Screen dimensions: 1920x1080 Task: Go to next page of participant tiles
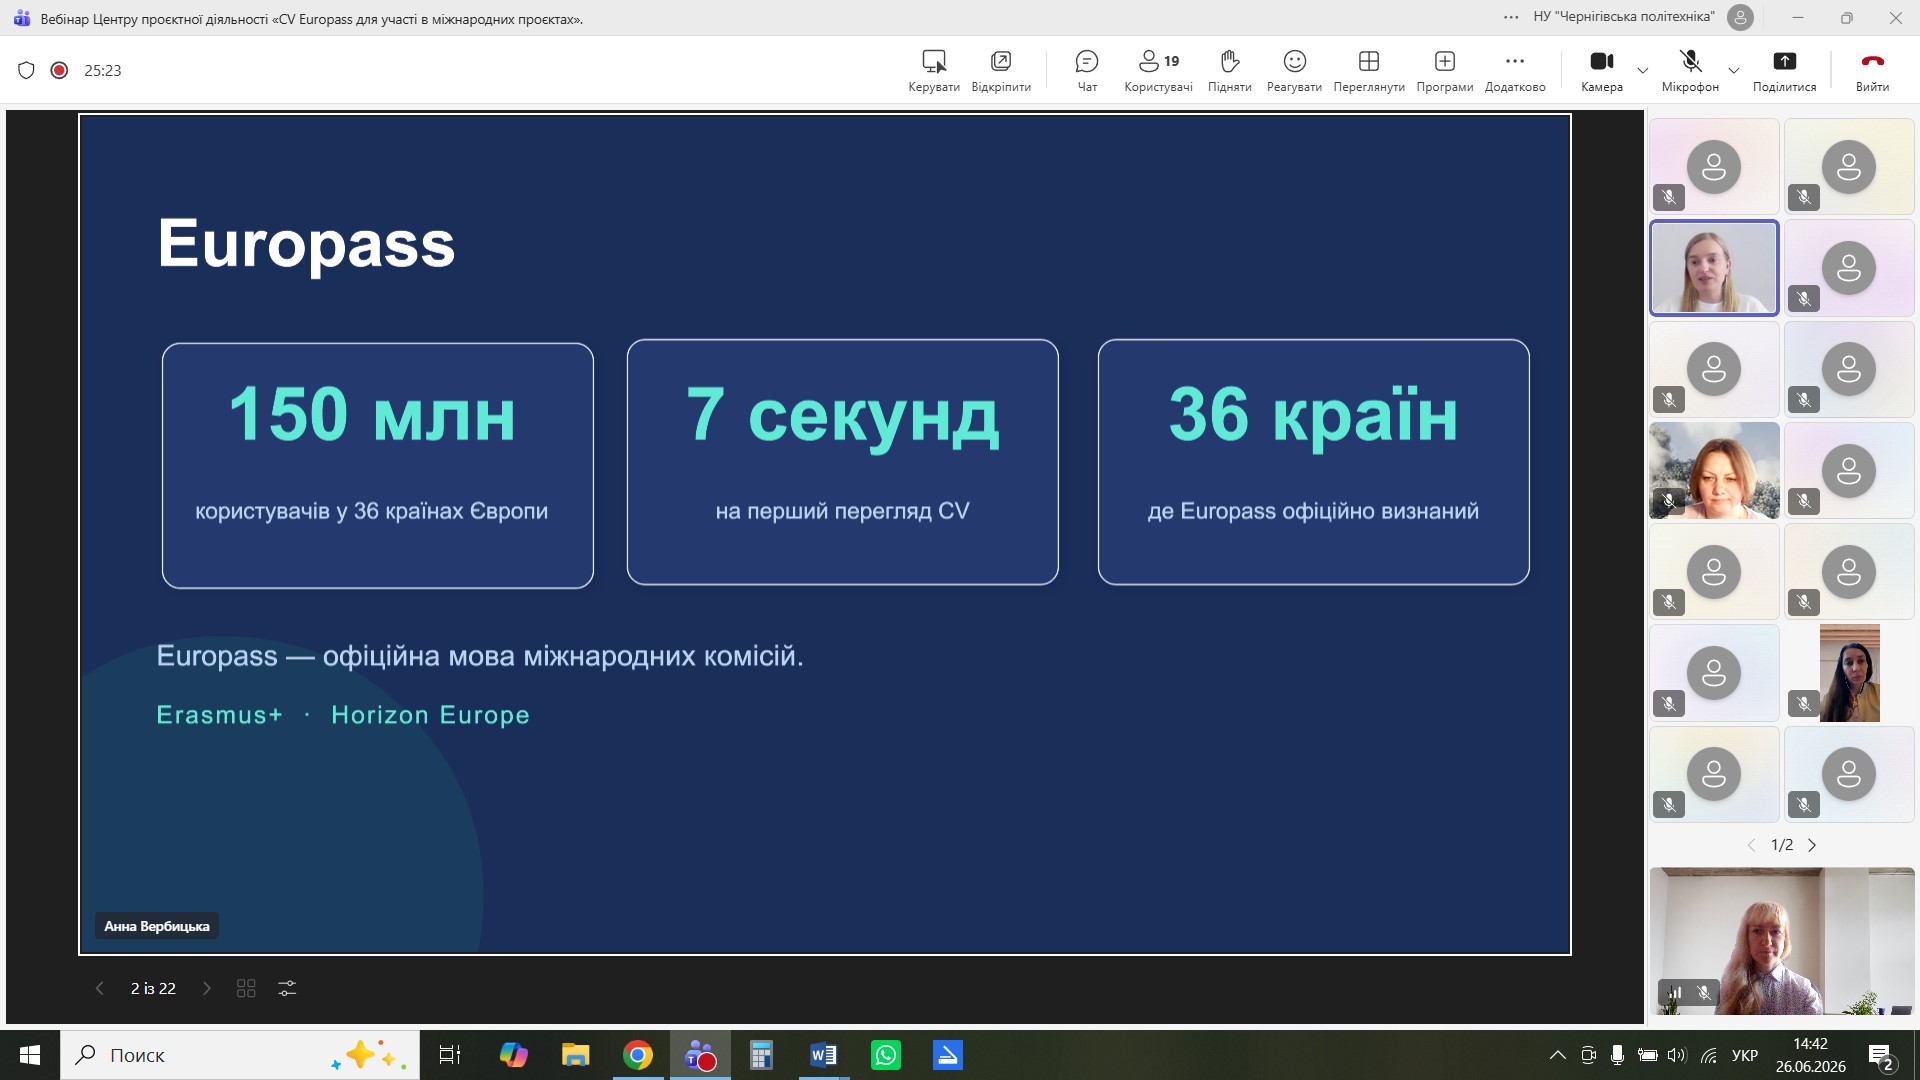pyautogui.click(x=1812, y=845)
